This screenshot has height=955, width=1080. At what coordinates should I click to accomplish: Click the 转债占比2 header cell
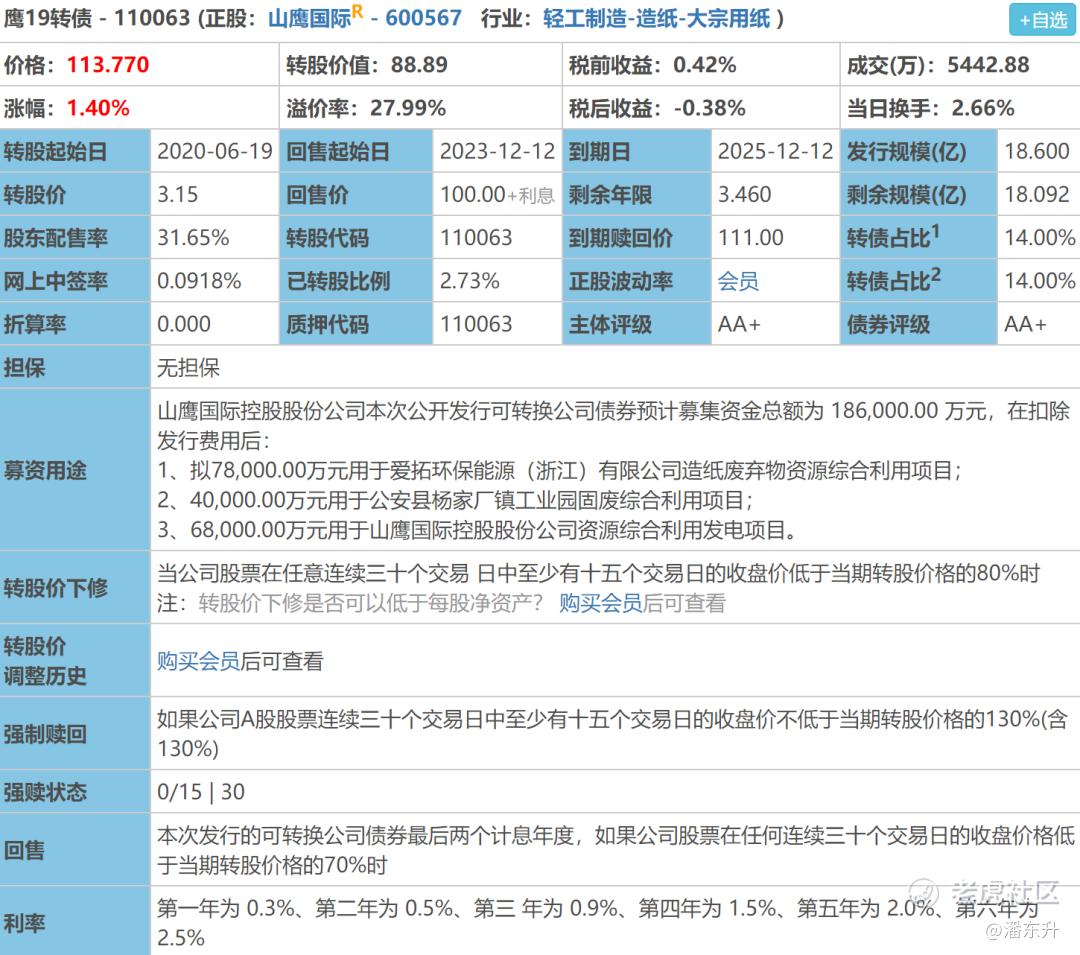point(918,281)
